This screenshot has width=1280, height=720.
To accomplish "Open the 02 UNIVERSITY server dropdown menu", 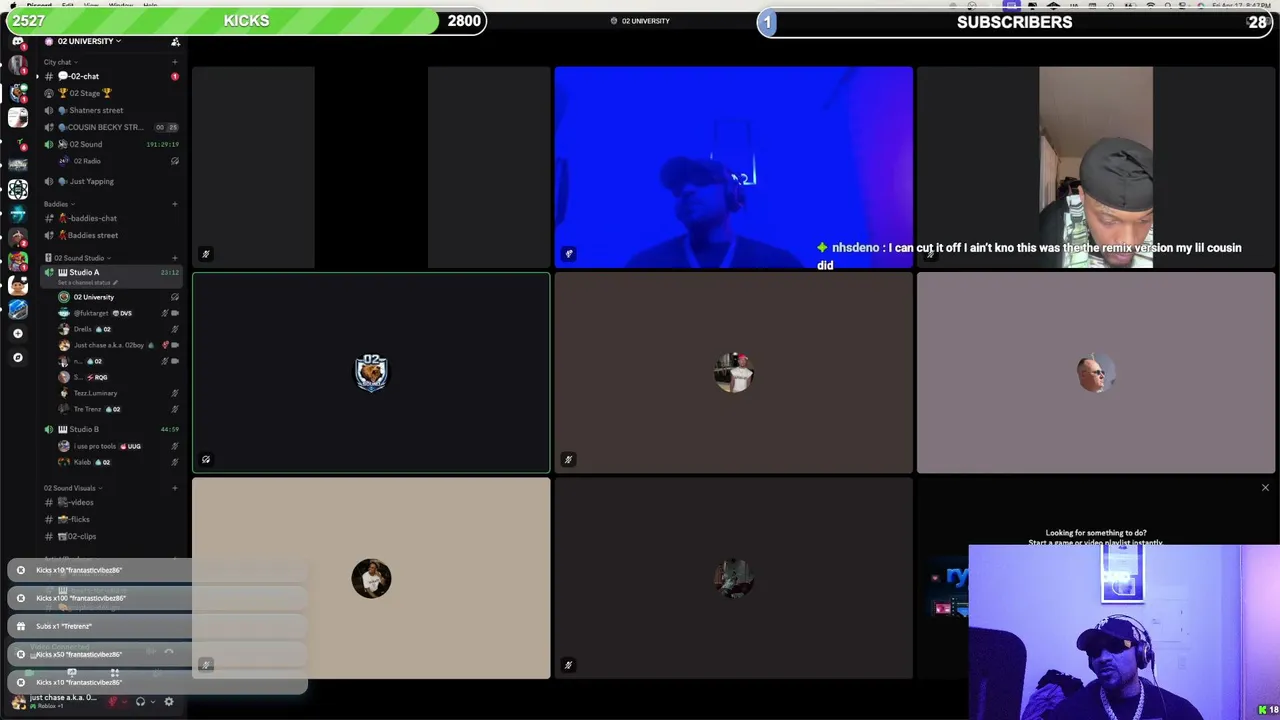I will pyautogui.click(x=89, y=41).
